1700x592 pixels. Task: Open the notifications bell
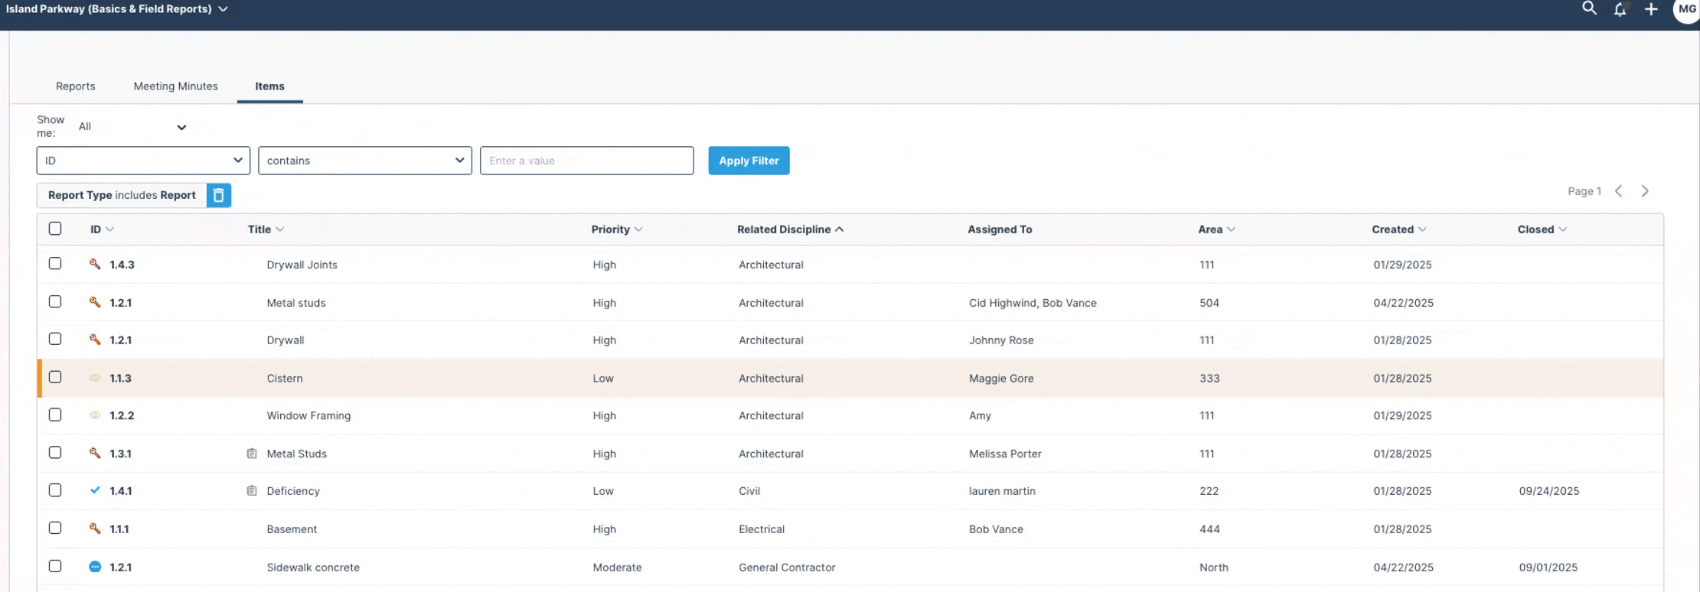[x=1620, y=9]
